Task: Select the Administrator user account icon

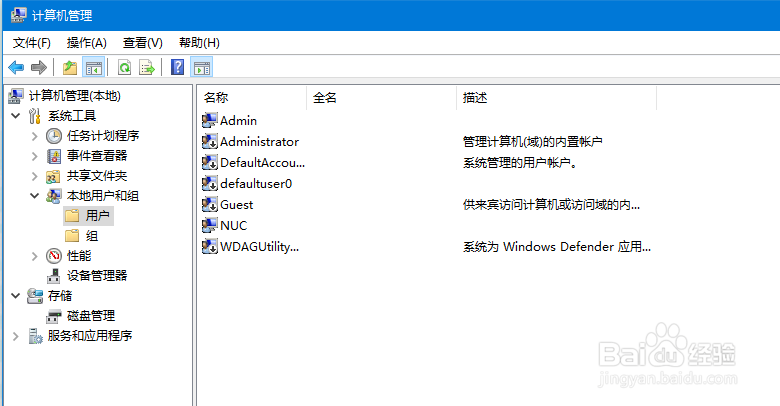Action: click(x=210, y=142)
